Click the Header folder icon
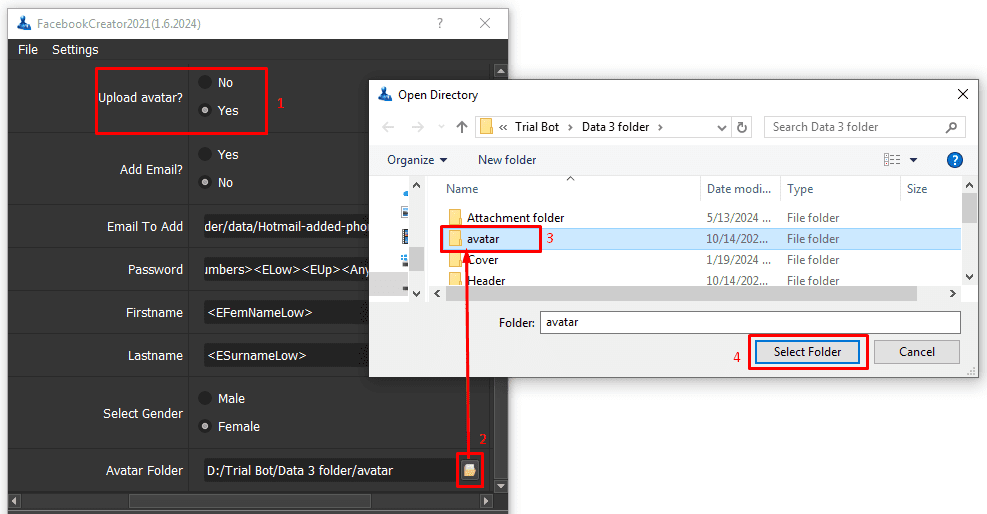This screenshot has width=987, height=514. 455,280
